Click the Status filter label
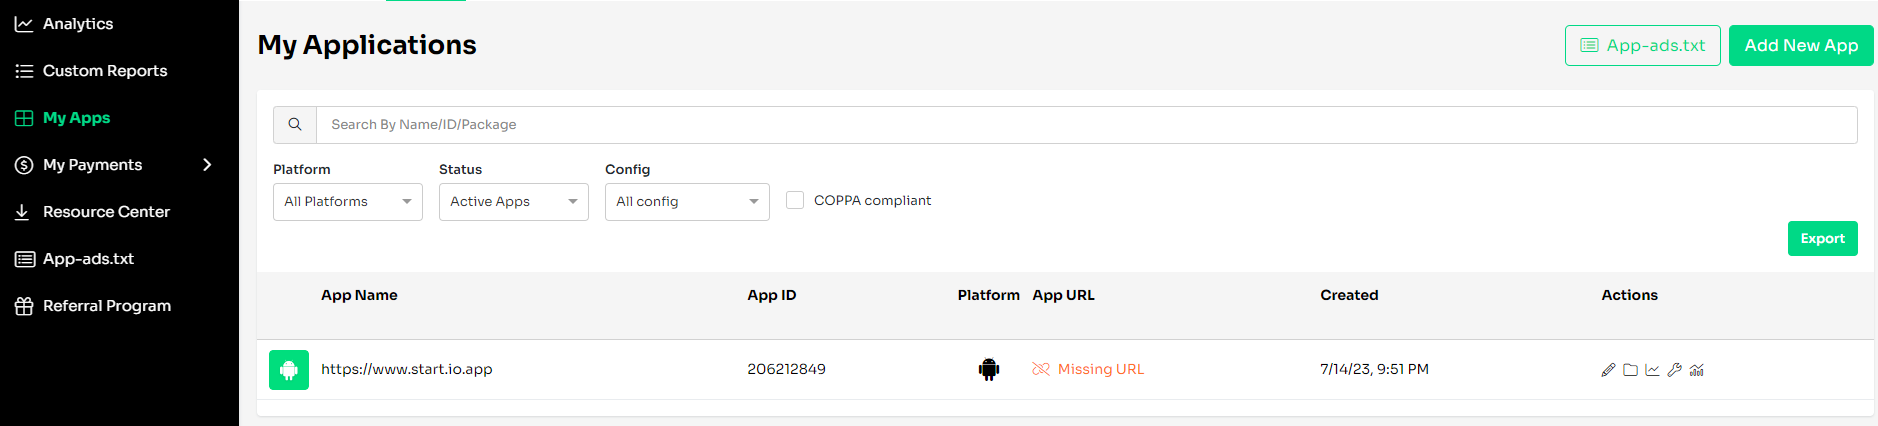 click(x=460, y=170)
